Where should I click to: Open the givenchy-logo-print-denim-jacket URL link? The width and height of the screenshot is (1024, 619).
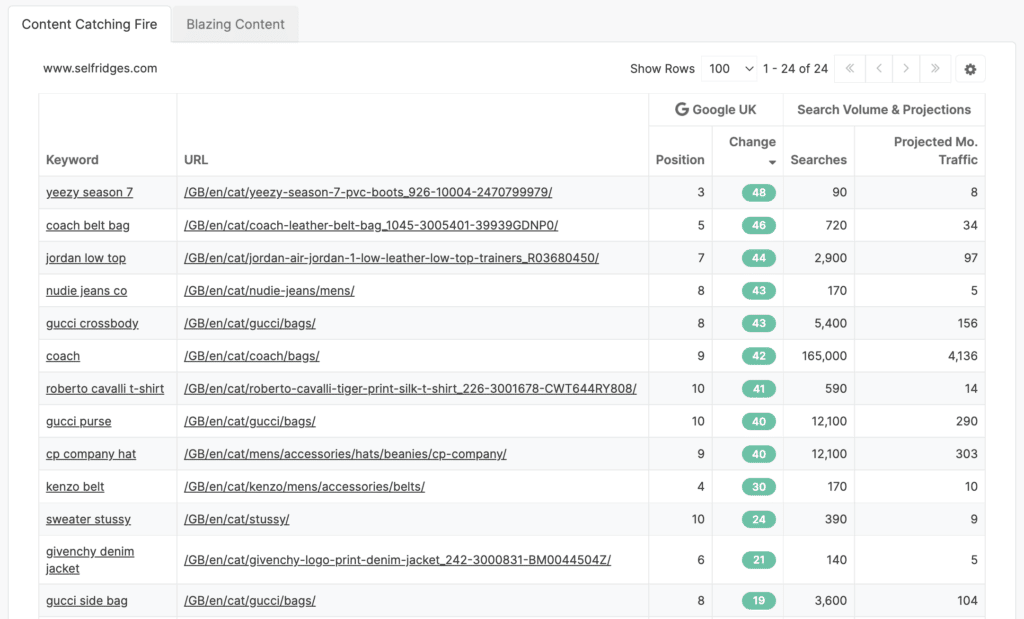[x=397, y=560]
